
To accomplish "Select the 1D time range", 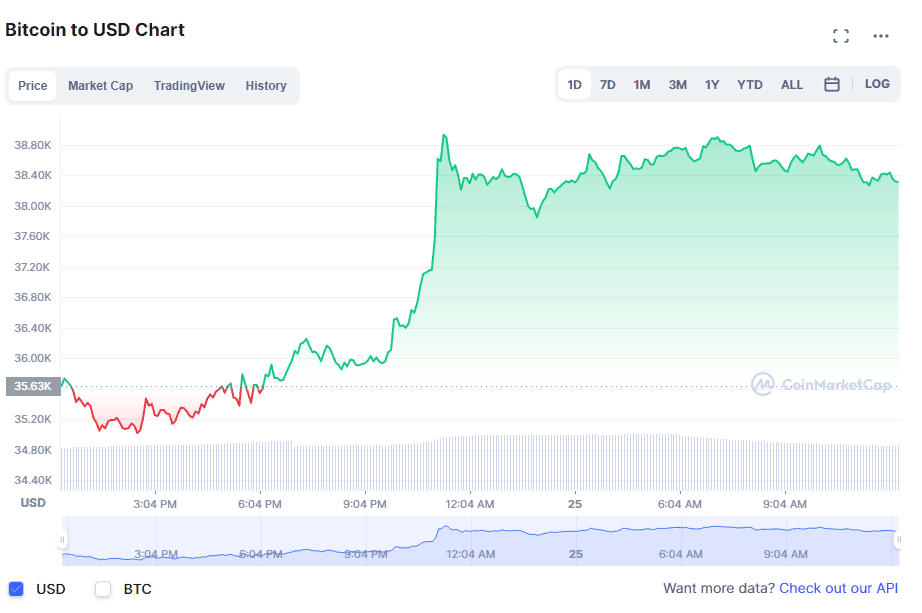I will (x=575, y=85).
